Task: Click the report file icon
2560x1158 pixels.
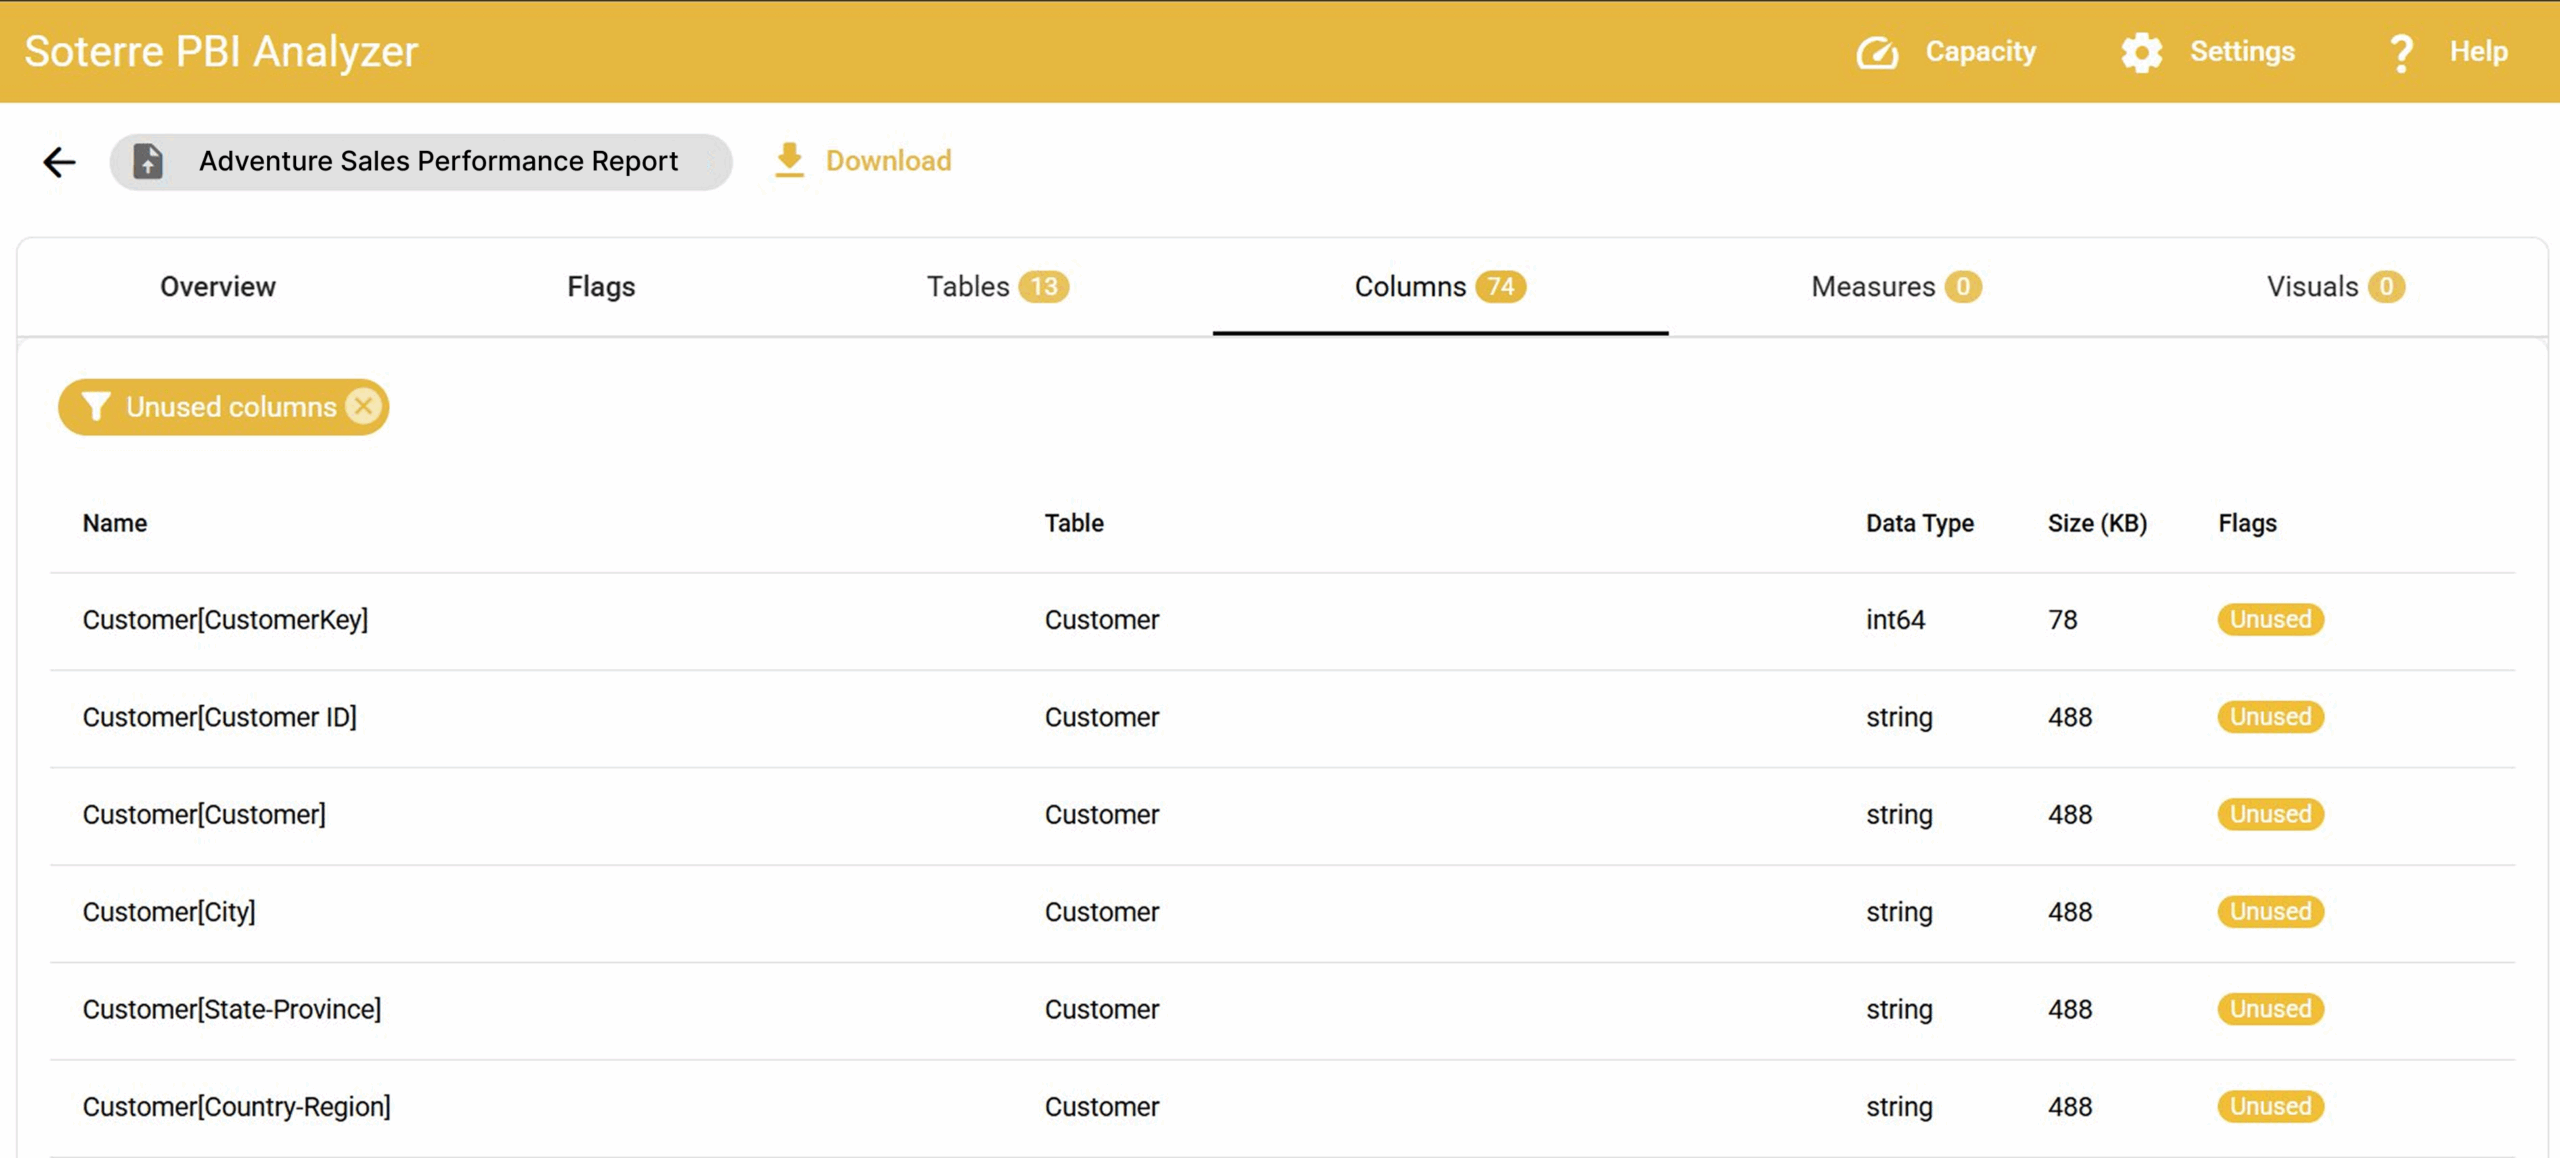Action: coord(147,161)
